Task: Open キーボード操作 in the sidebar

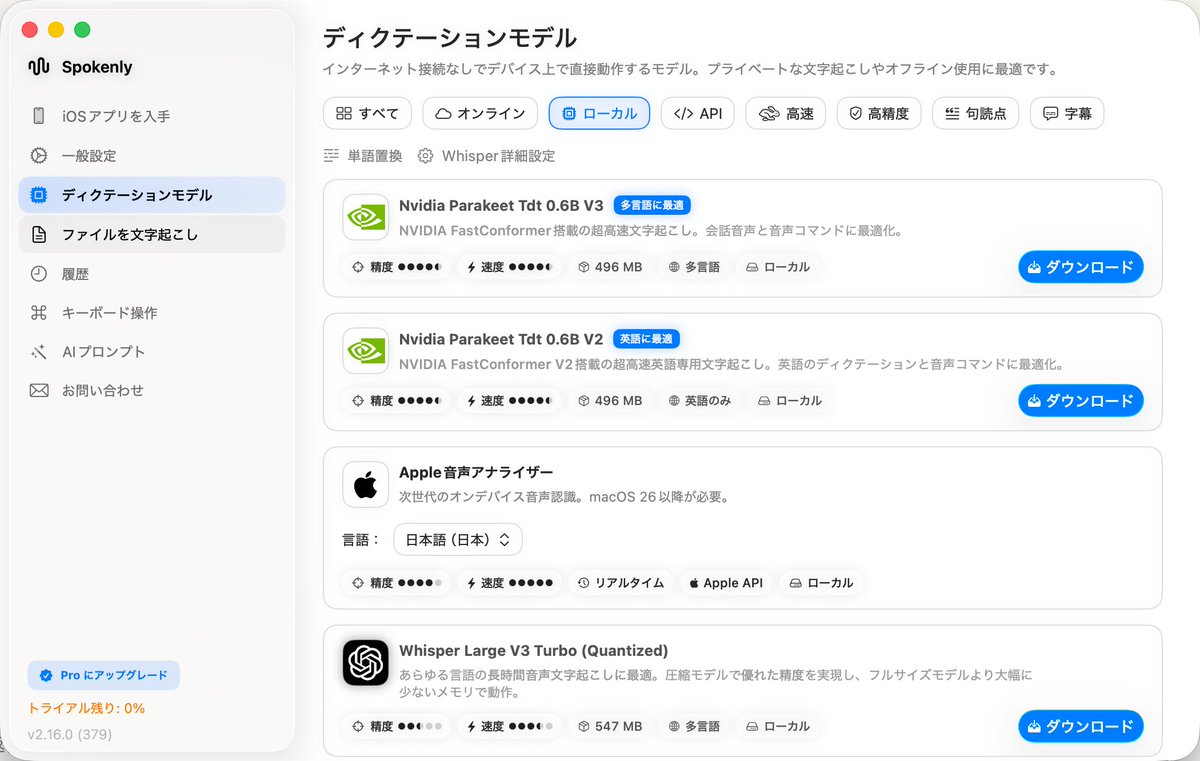Action: point(152,312)
